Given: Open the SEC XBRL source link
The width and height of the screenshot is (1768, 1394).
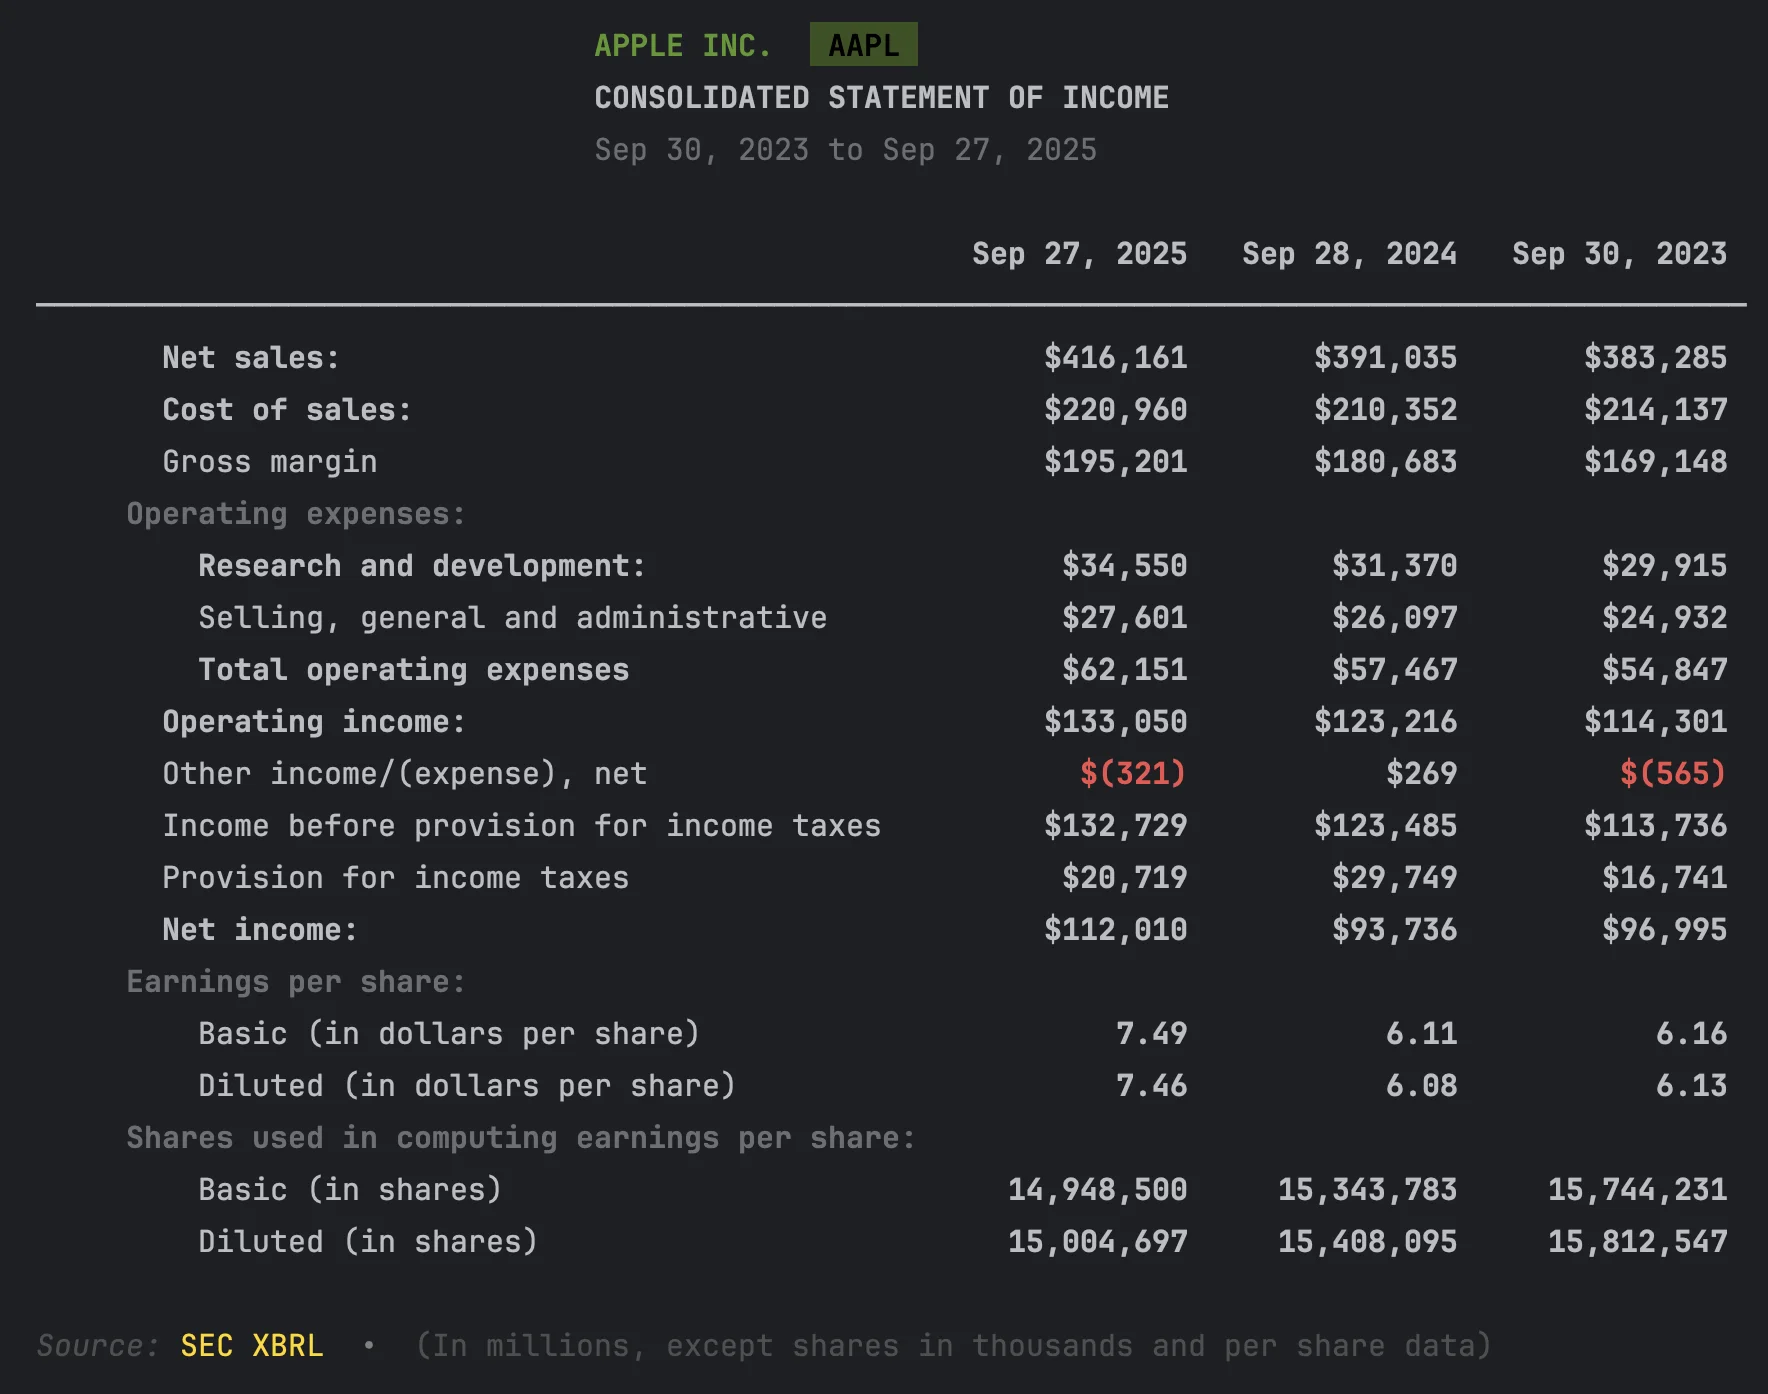Looking at the screenshot, I should [252, 1346].
